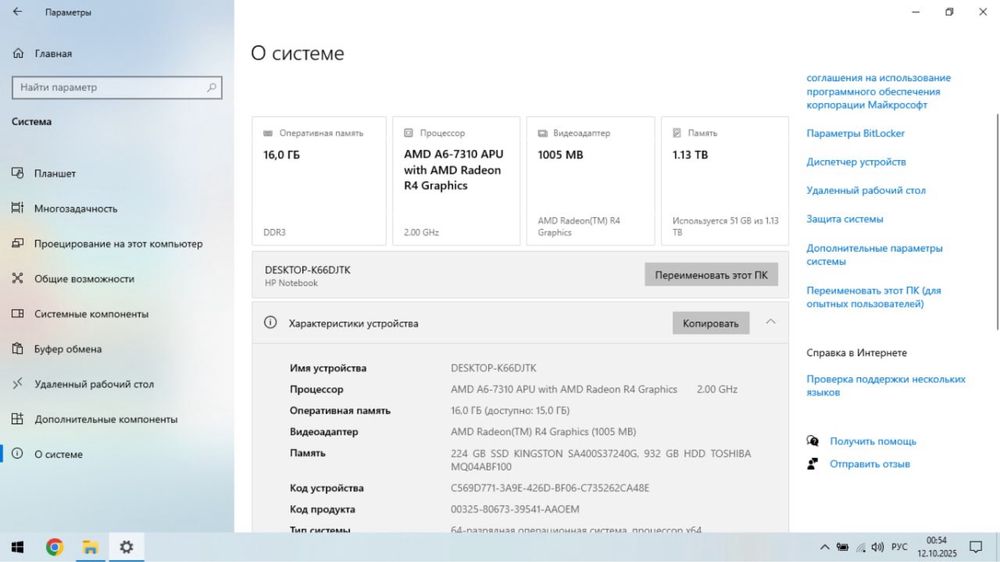Click the Отправить отзыв person icon
This screenshot has height=562, width=1000.
(812, 464)
